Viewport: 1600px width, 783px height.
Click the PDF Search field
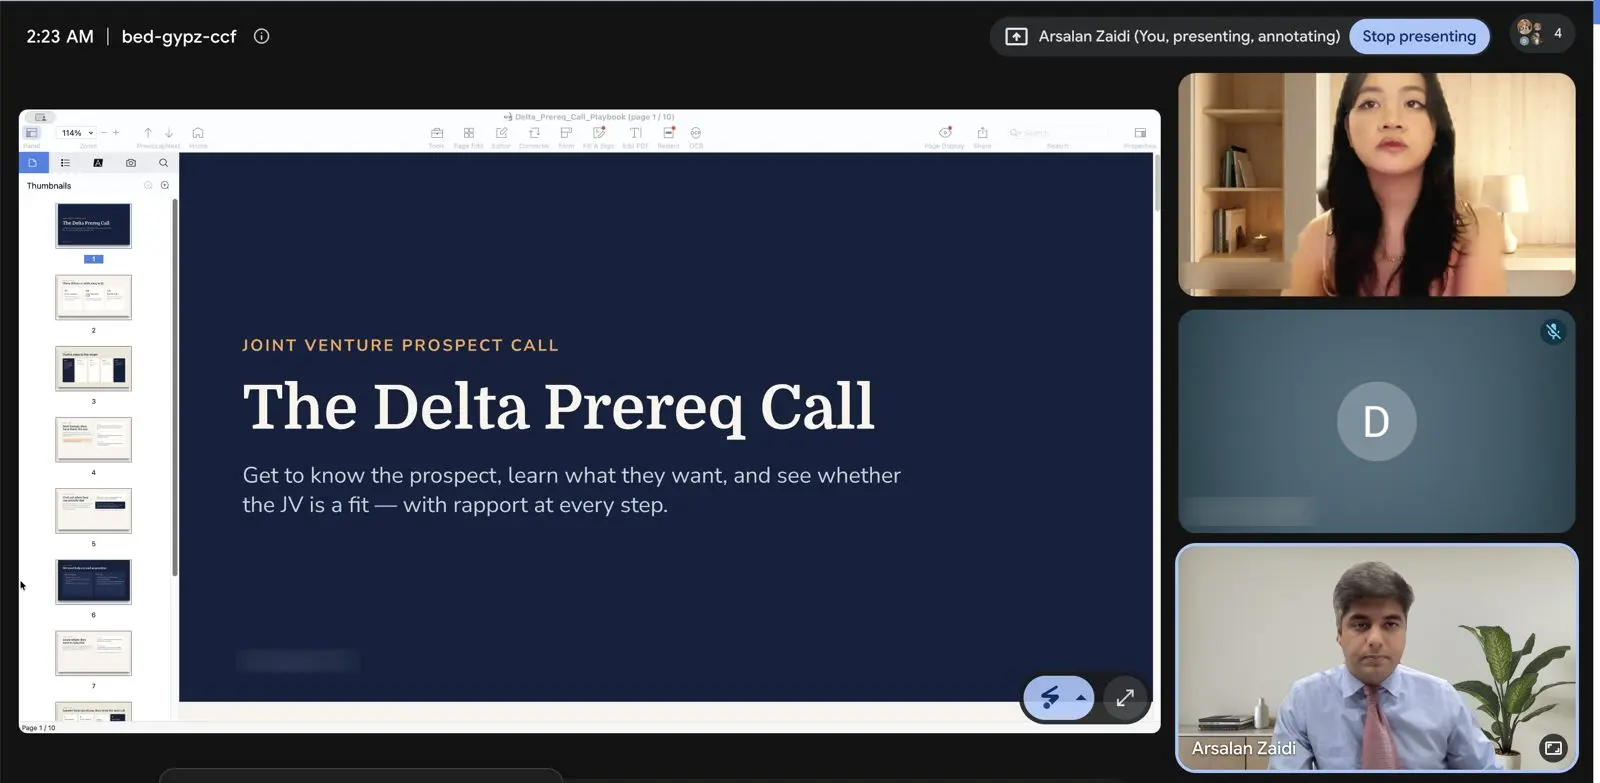pyautogui.click(x=1057, y=133)
